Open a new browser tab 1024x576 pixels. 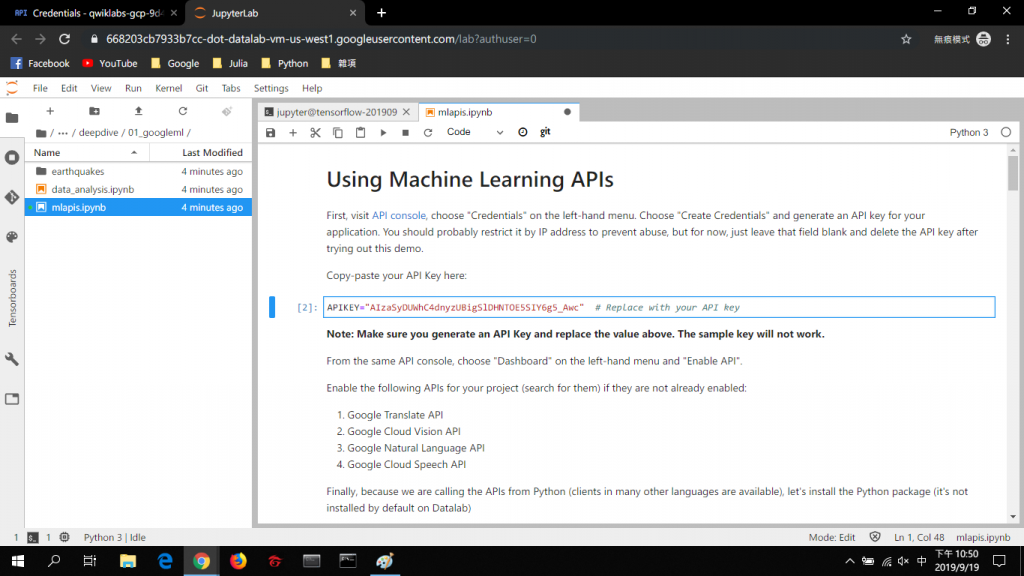(x=381, y=12)
